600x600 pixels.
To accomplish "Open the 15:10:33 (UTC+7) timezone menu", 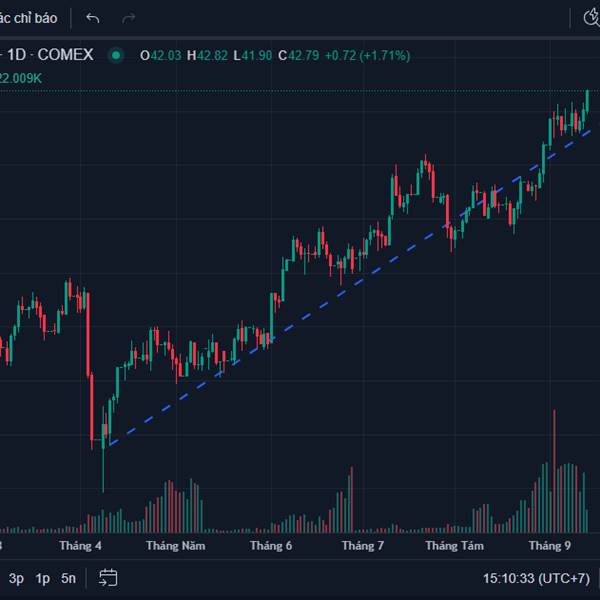I will click(x=536, y=578).
